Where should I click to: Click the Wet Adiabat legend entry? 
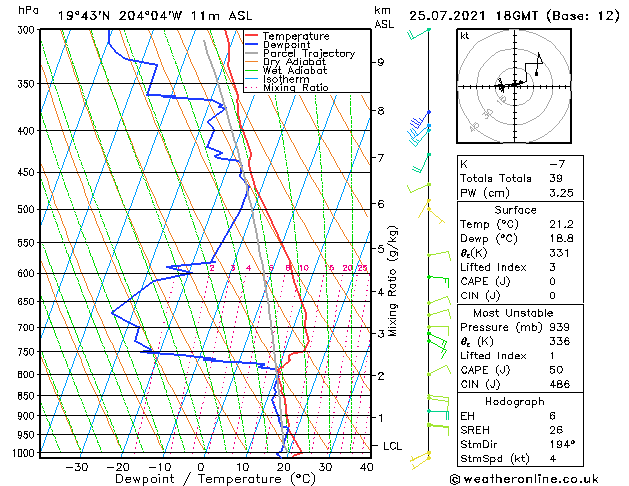(x=286, y=71)
